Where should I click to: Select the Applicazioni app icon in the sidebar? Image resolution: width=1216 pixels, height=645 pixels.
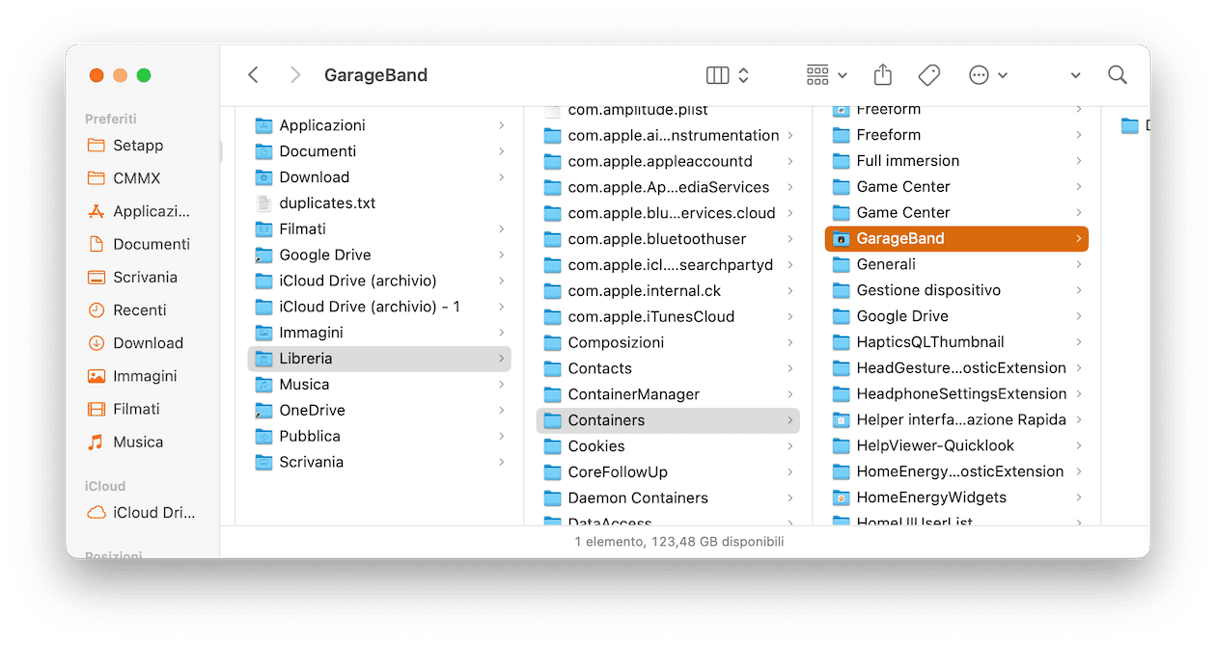(96, 211)
